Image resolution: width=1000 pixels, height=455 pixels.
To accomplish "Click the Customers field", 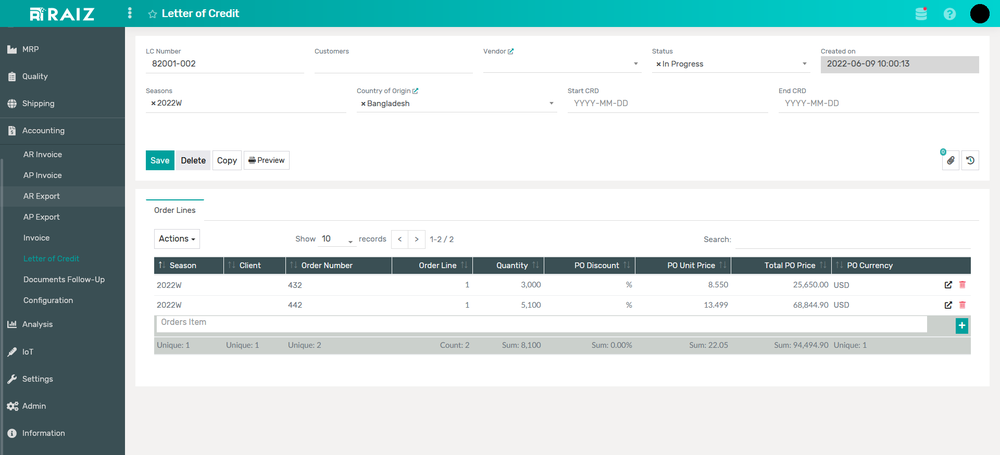I will 393,64.
